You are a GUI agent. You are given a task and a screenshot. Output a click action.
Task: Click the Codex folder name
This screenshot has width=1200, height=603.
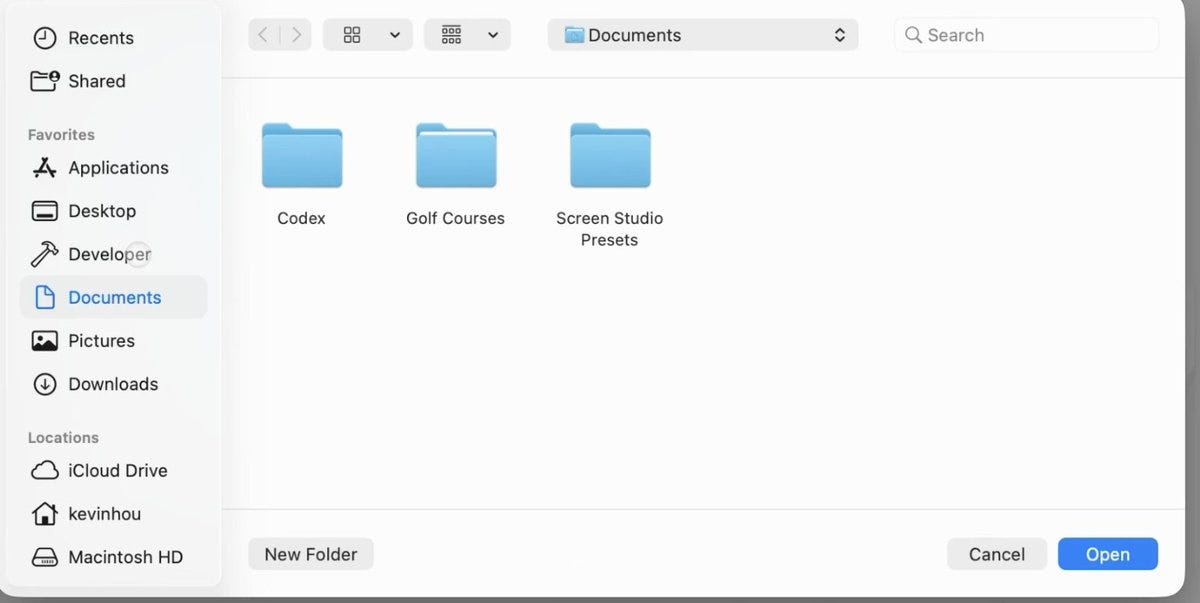click(x=301, y=218)
